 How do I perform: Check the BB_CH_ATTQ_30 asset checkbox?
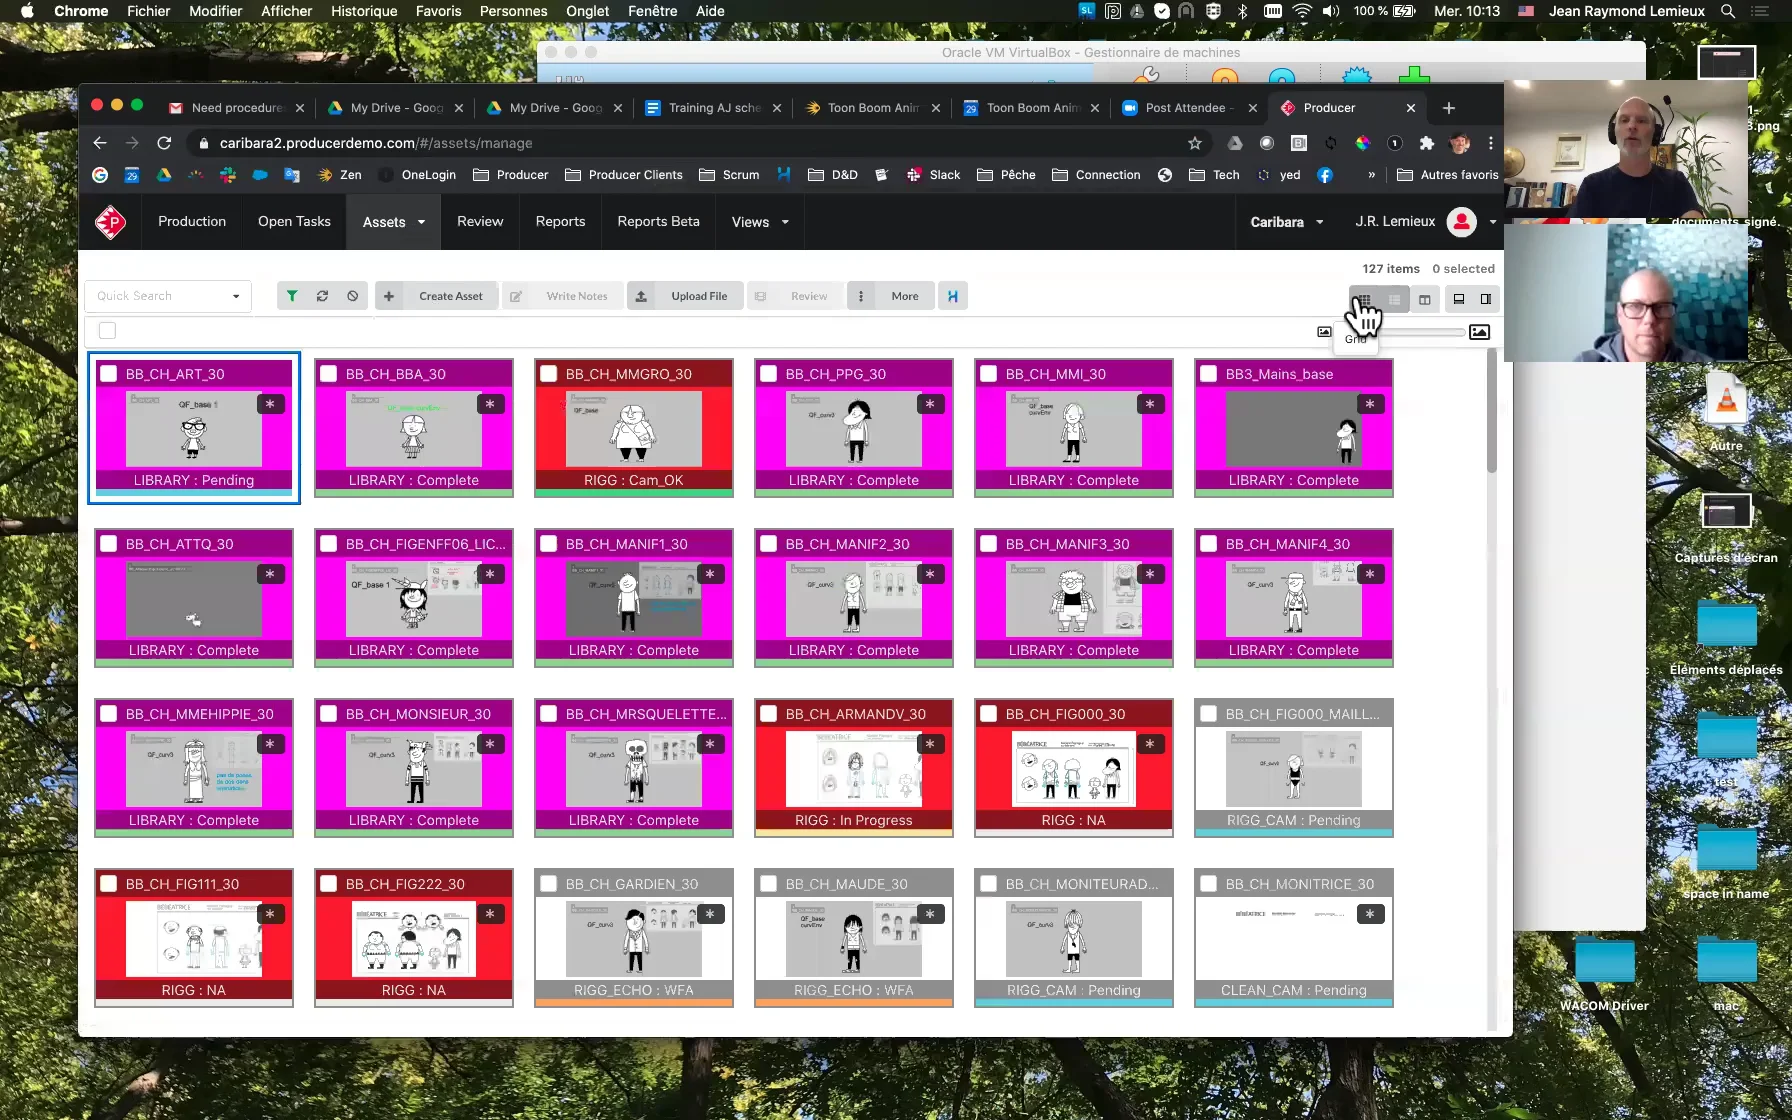pos(109,544)
